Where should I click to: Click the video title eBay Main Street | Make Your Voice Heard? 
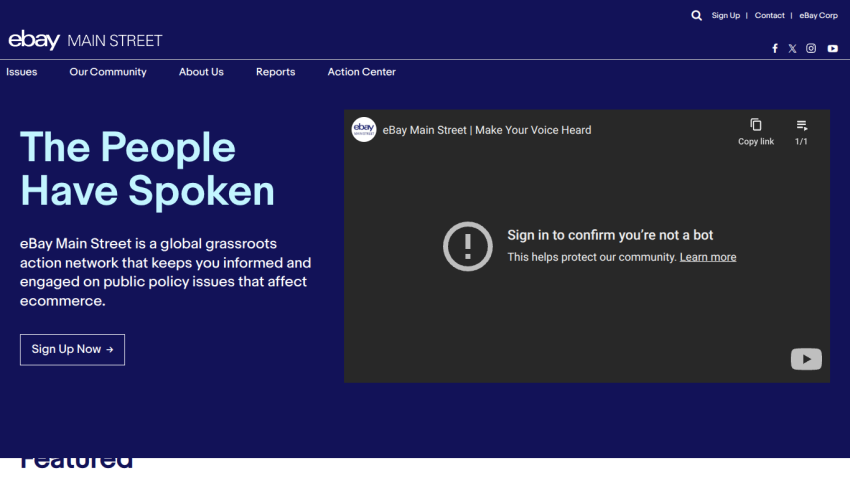[487, 130]
